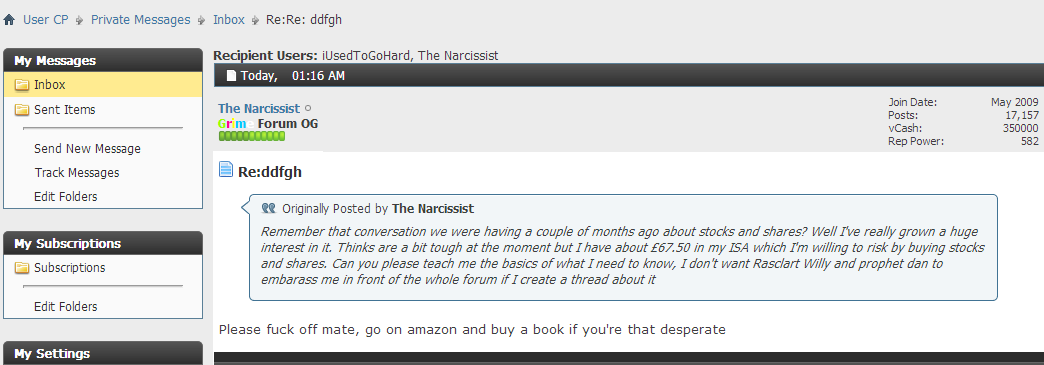Image resolution: width=1044 pixels, height=365 pixels.
Task: Open Edit Folders under My Subscriptions
Action: click(65, 306)
